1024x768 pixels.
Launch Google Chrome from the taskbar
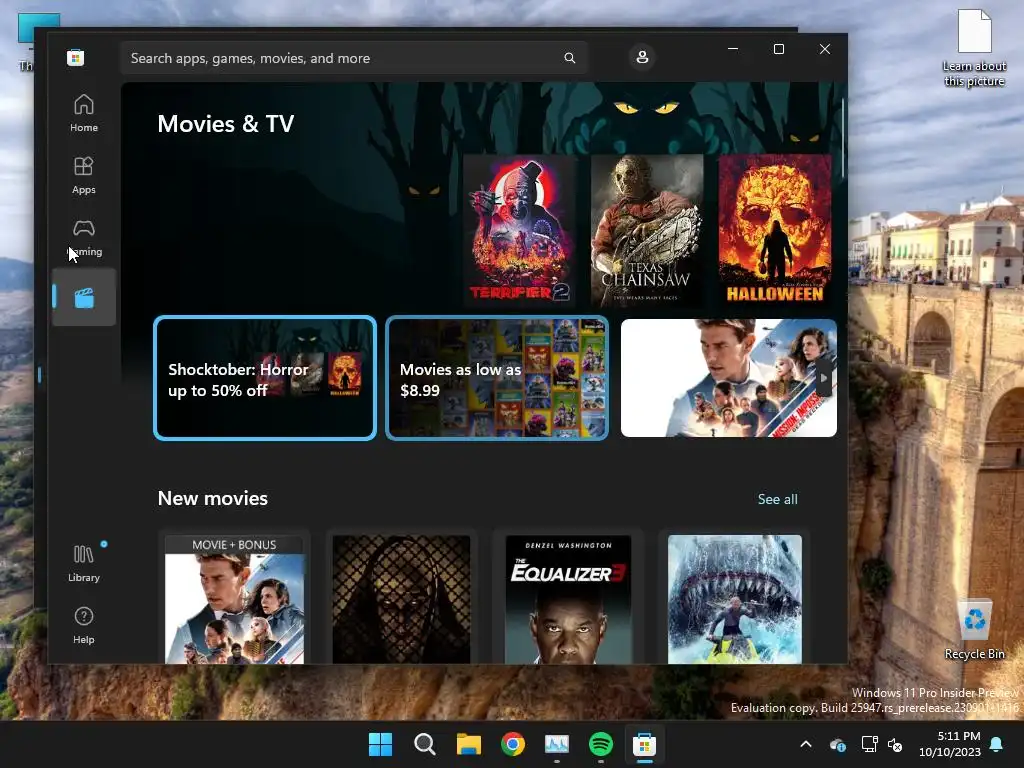pos(513,744)
